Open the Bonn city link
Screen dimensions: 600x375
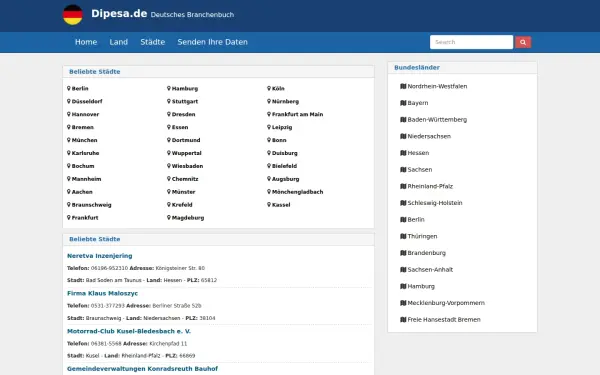pos(279,140)
